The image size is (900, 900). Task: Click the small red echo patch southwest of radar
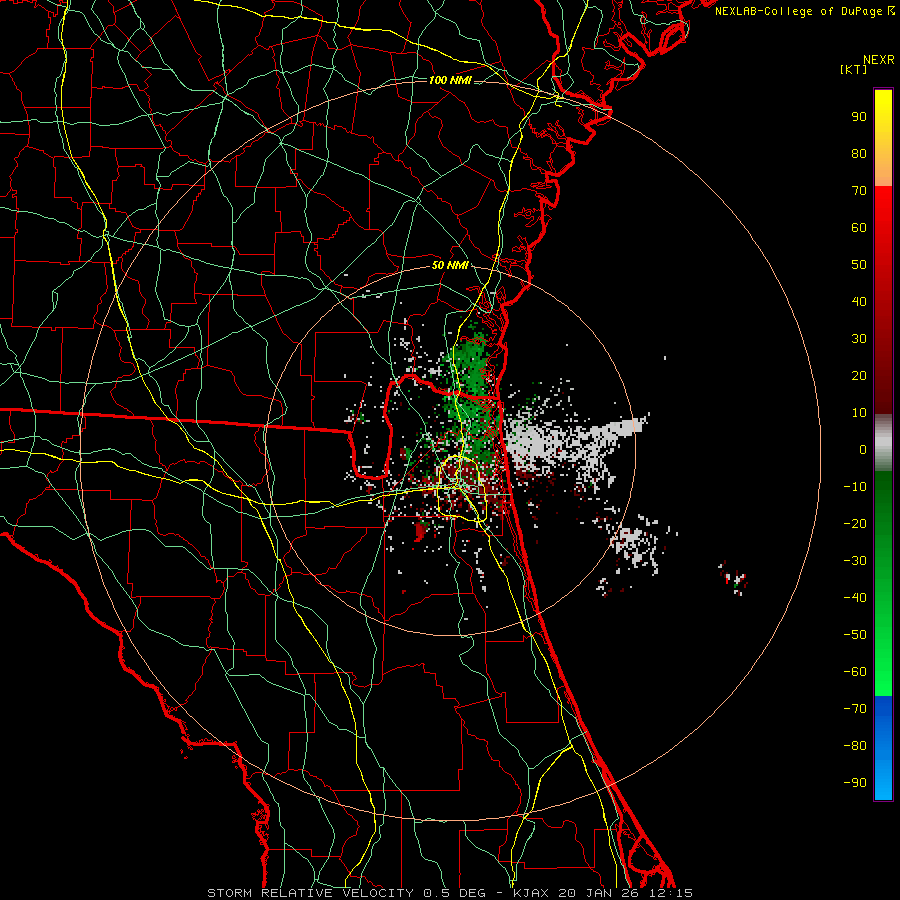[422, 531]
